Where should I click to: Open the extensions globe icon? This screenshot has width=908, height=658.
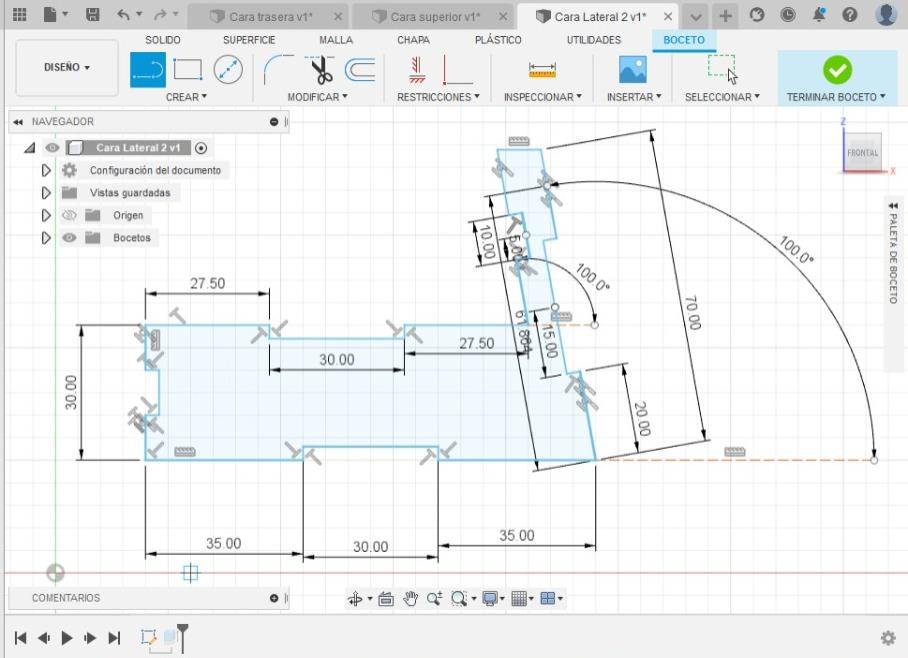click(x=756, y=14)
